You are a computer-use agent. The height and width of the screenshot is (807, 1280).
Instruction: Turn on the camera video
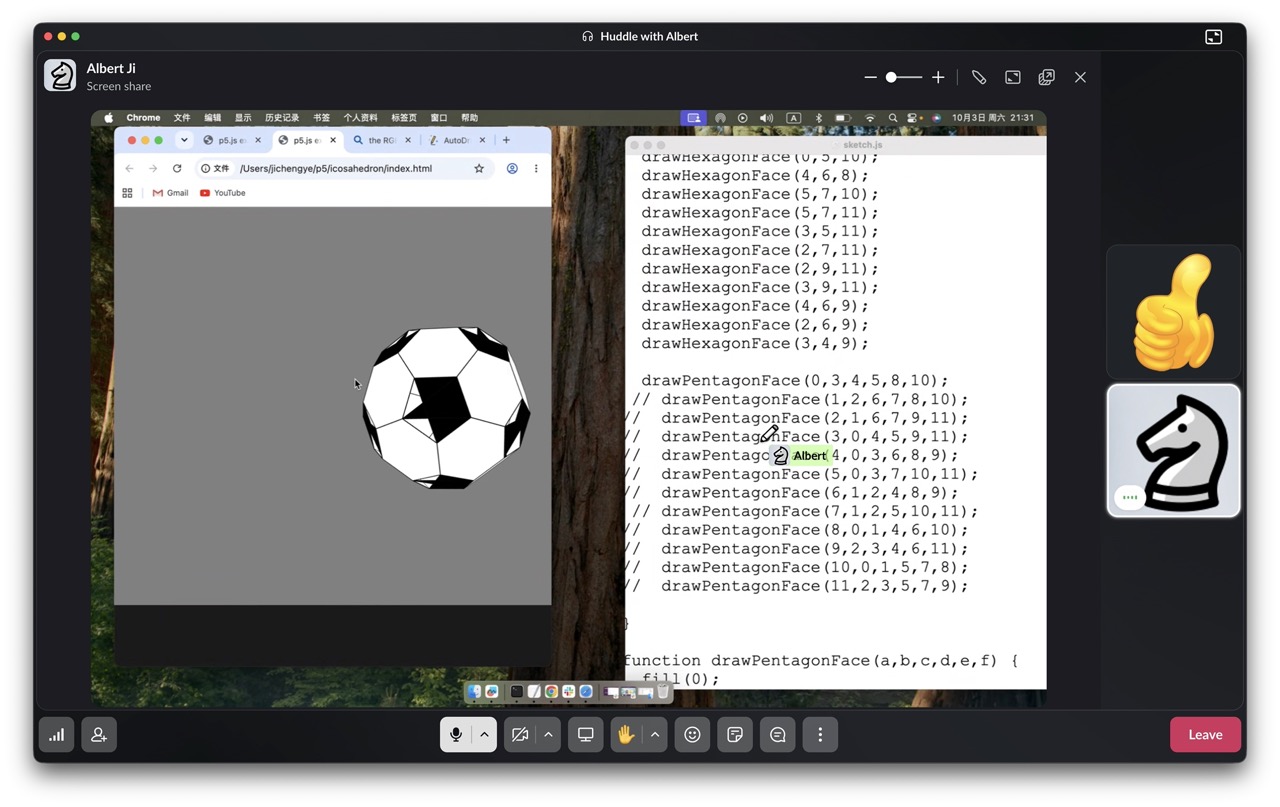520,735
